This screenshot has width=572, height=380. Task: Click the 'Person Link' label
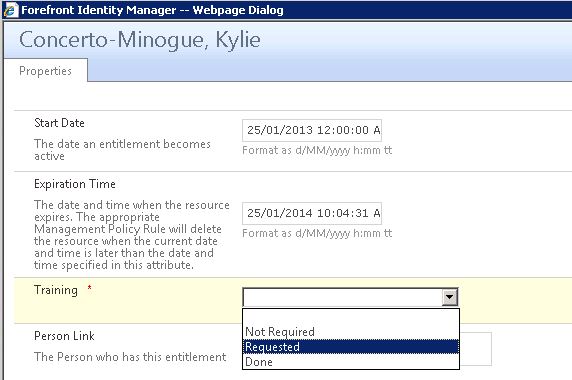coord(64,336)
